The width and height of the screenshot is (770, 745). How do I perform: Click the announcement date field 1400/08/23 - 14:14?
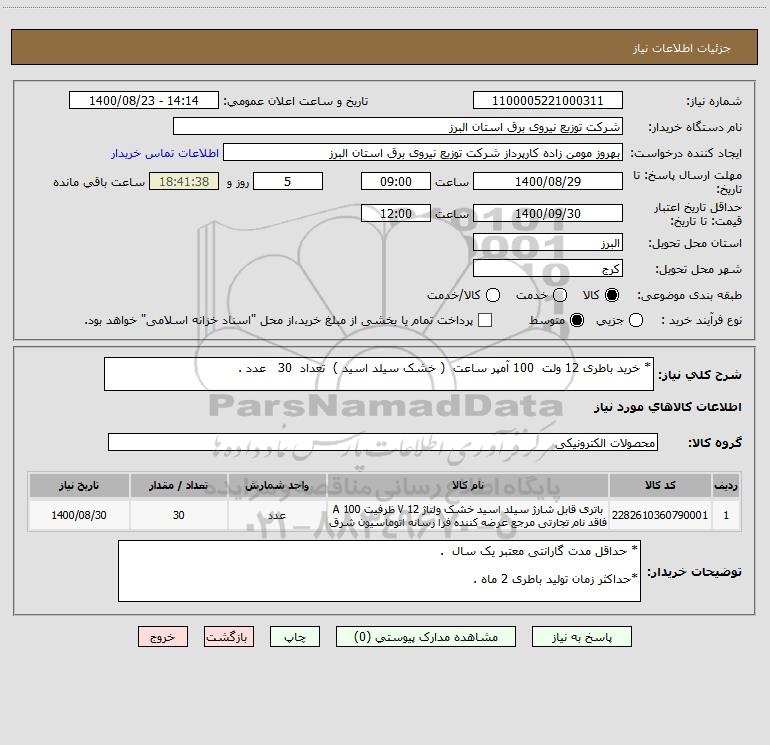(x=143, y=100)
